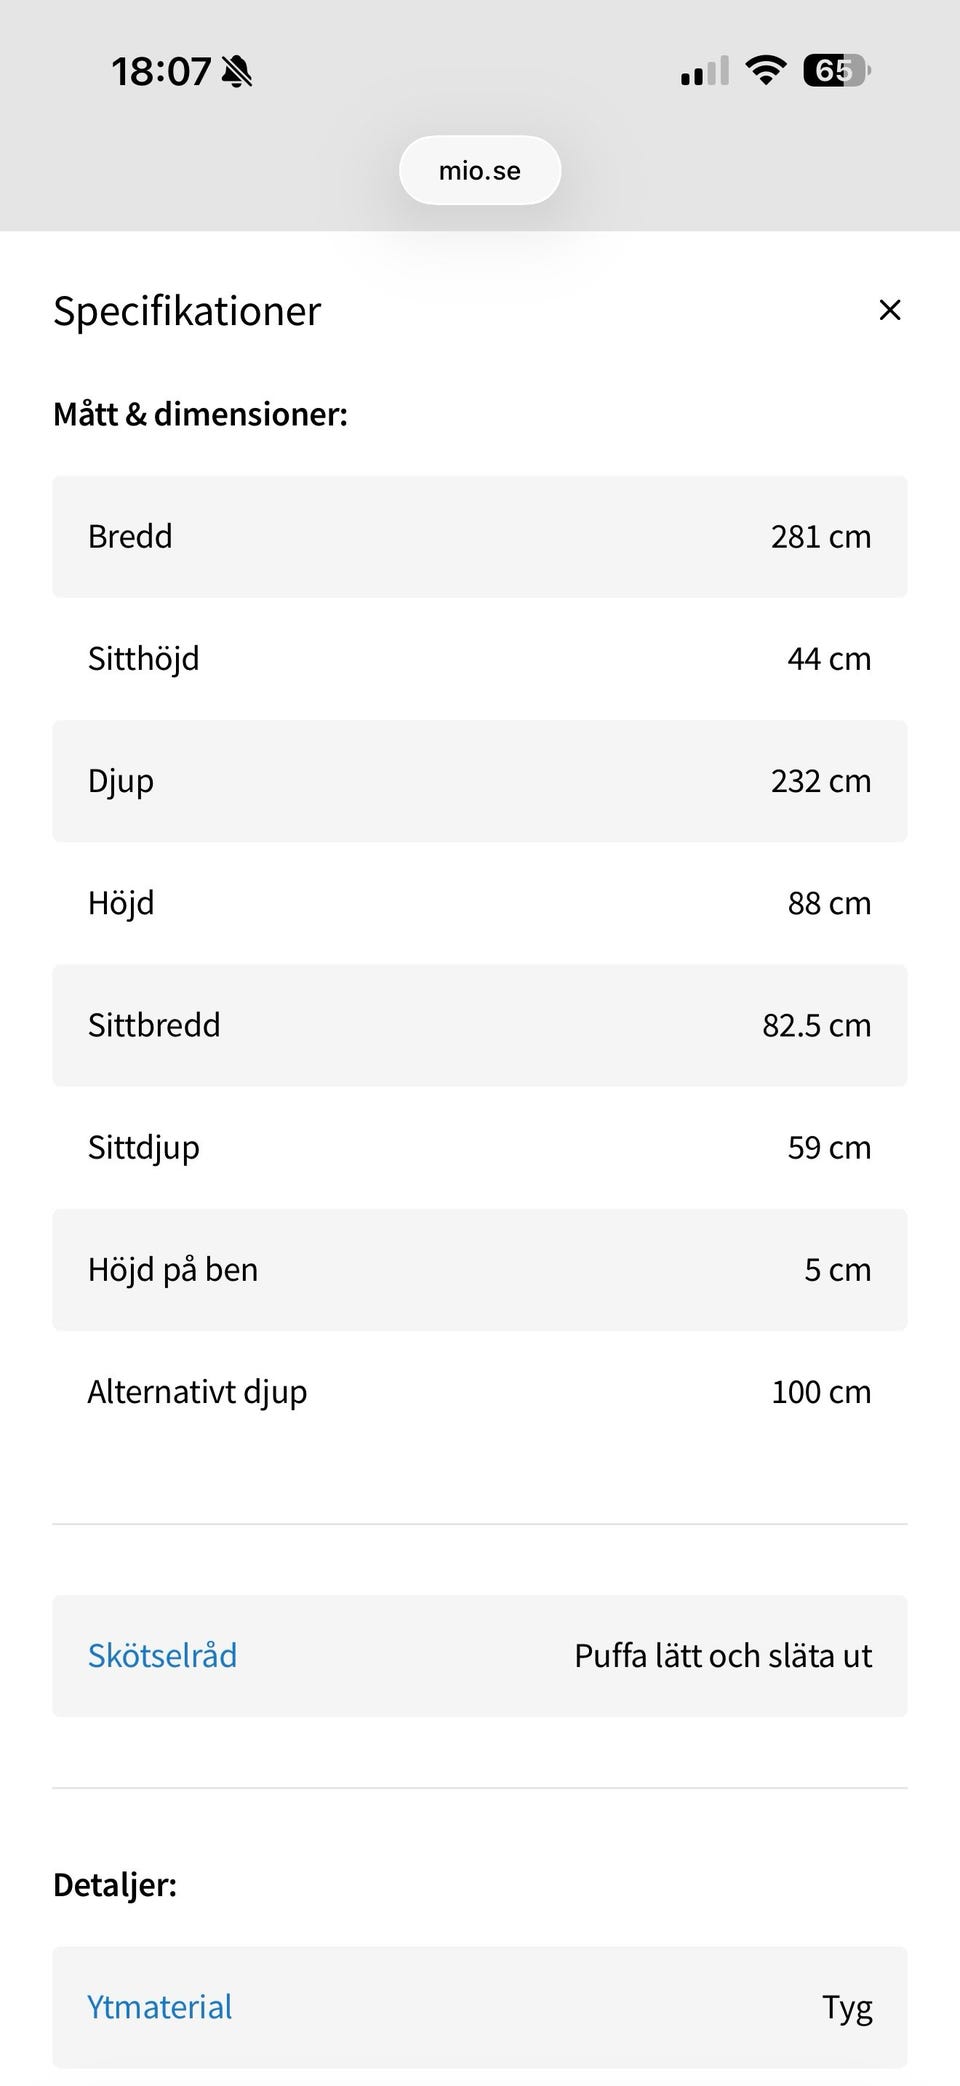
Task: Tap the Specifikationer title text
Action: point(187,311)
